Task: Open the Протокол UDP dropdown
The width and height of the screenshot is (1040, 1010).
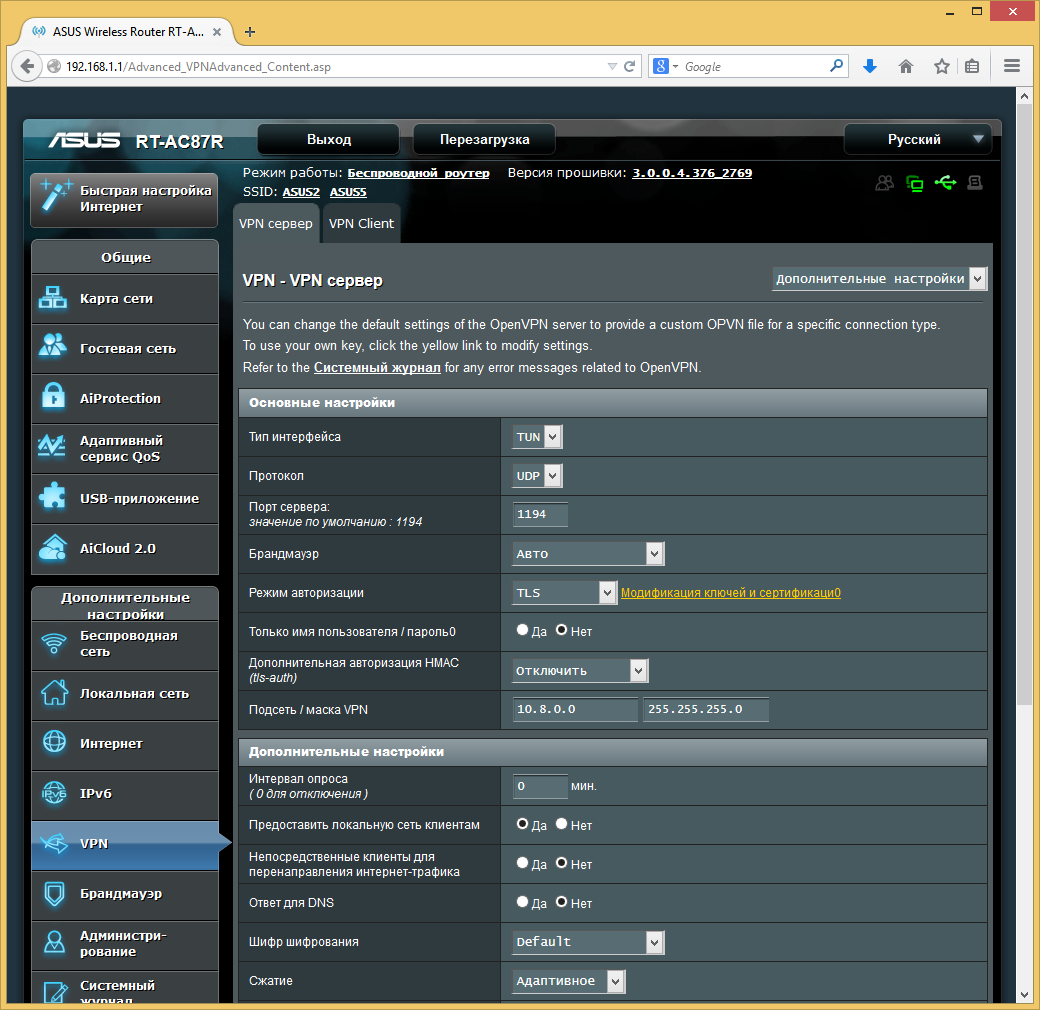Action: (537, 476)
